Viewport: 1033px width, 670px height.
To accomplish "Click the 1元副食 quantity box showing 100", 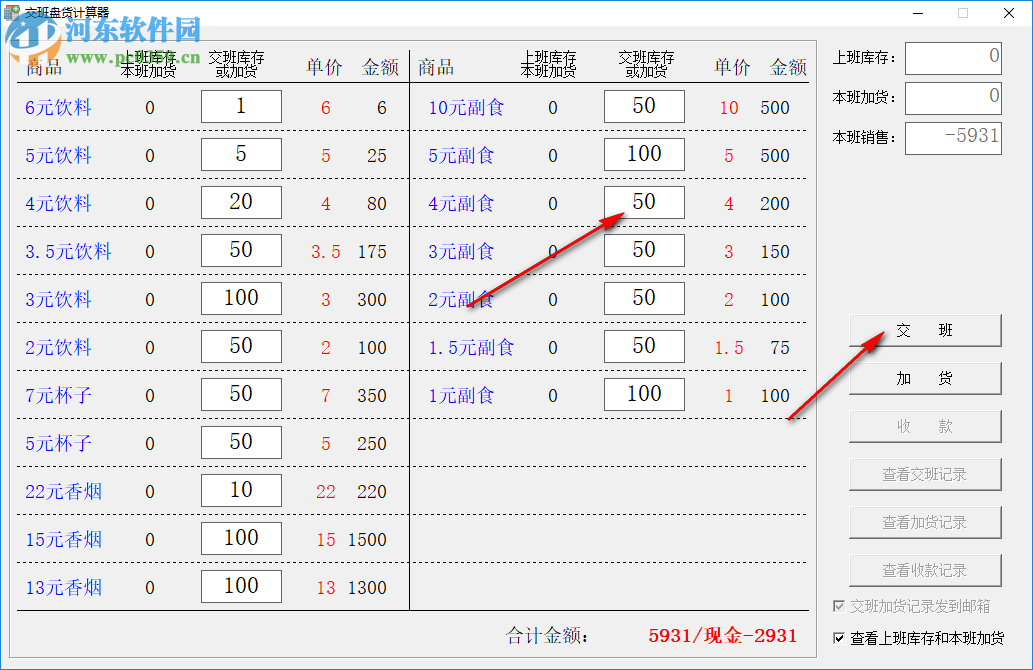I will pyautogui.click(x=644, y=394).
